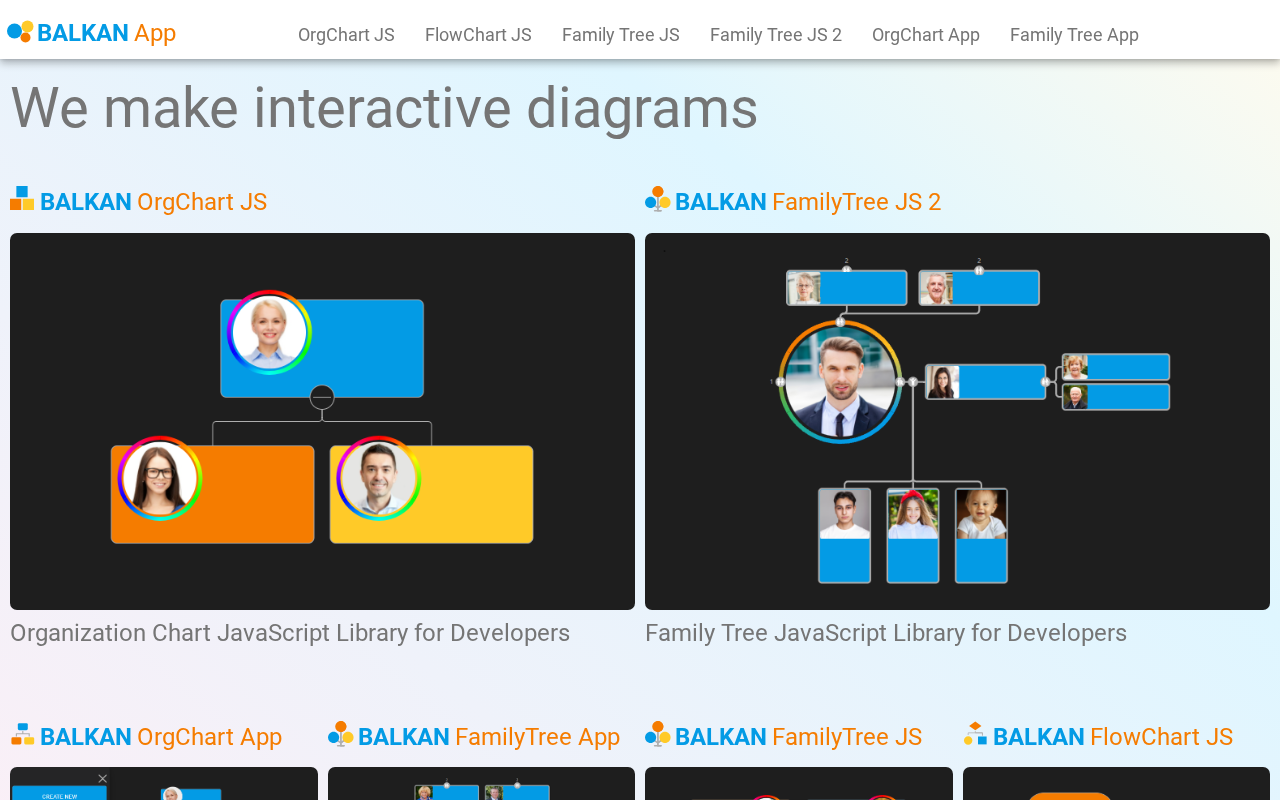Screen dimensions: 1280x800
Task: Click the man avatar in the yellow node
Action: click(378, 478)
